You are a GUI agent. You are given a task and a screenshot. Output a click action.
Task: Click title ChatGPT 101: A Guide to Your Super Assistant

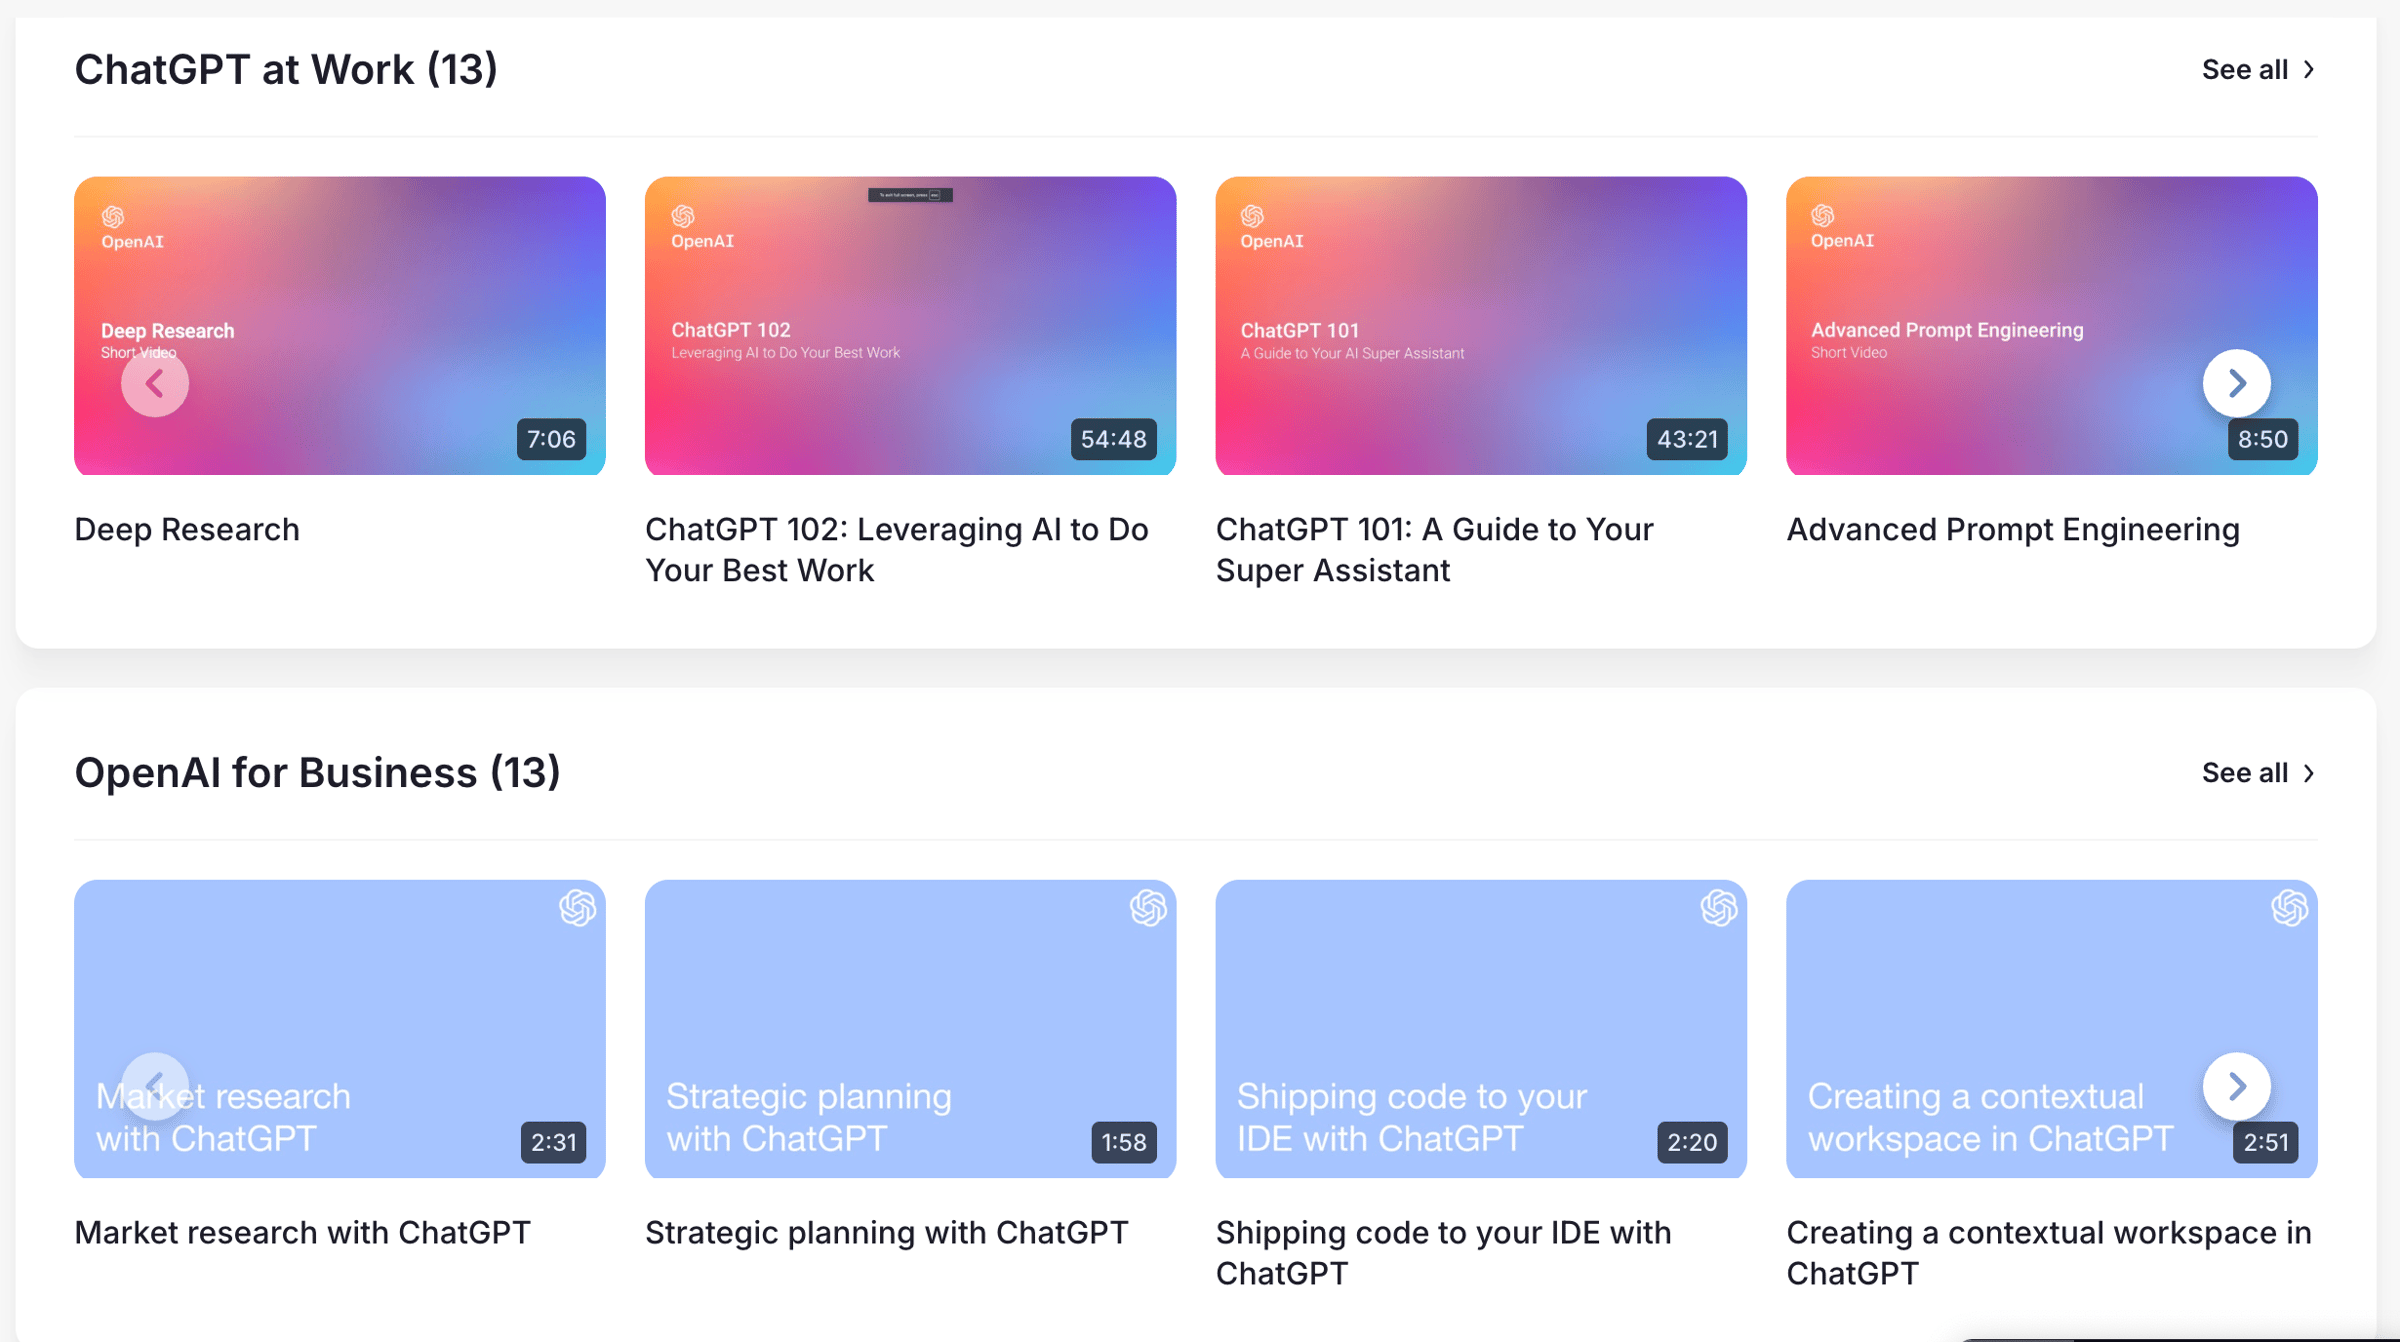[1435, 549]
